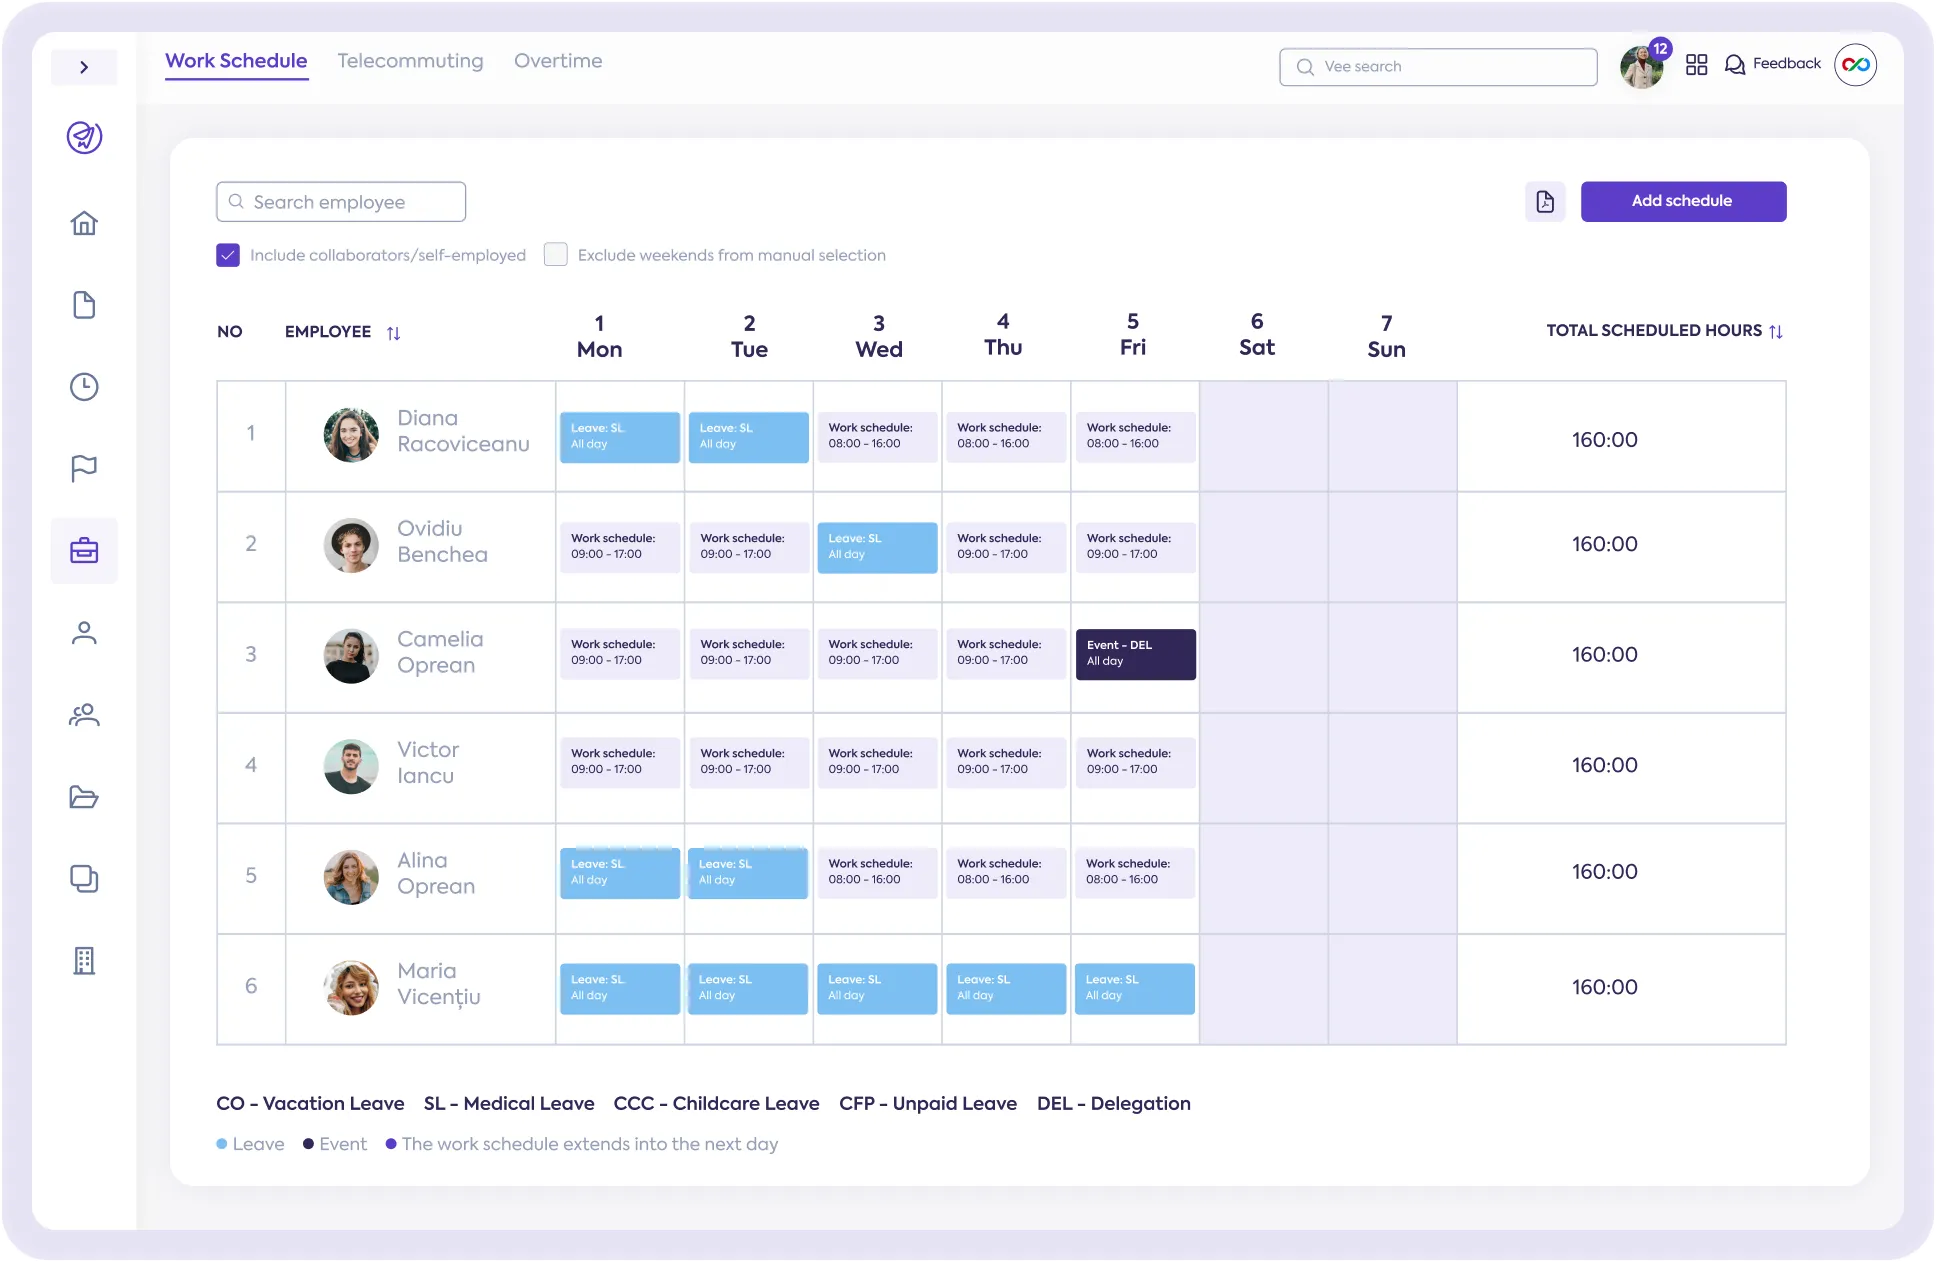Go to the Home icon in sidebar
The height and width of the screenshot is (1262, 1936).
tap(84, 223)
